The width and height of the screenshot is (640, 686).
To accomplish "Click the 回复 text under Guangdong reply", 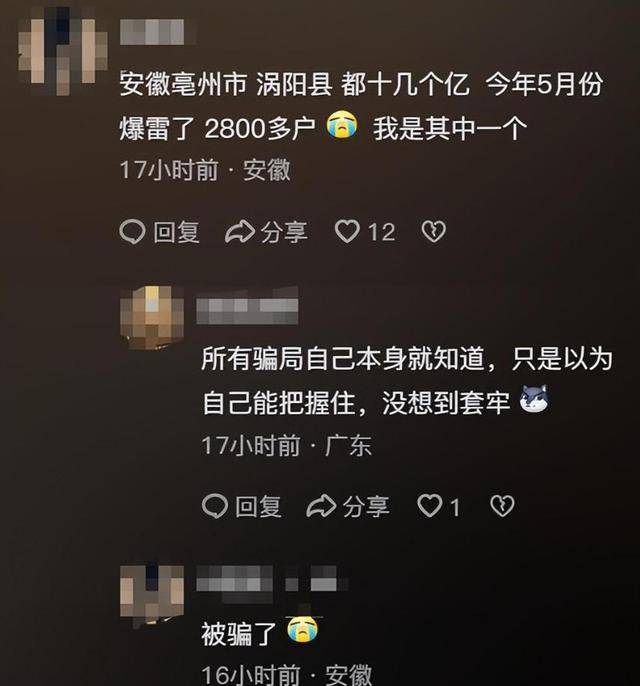I will point(259,507).
